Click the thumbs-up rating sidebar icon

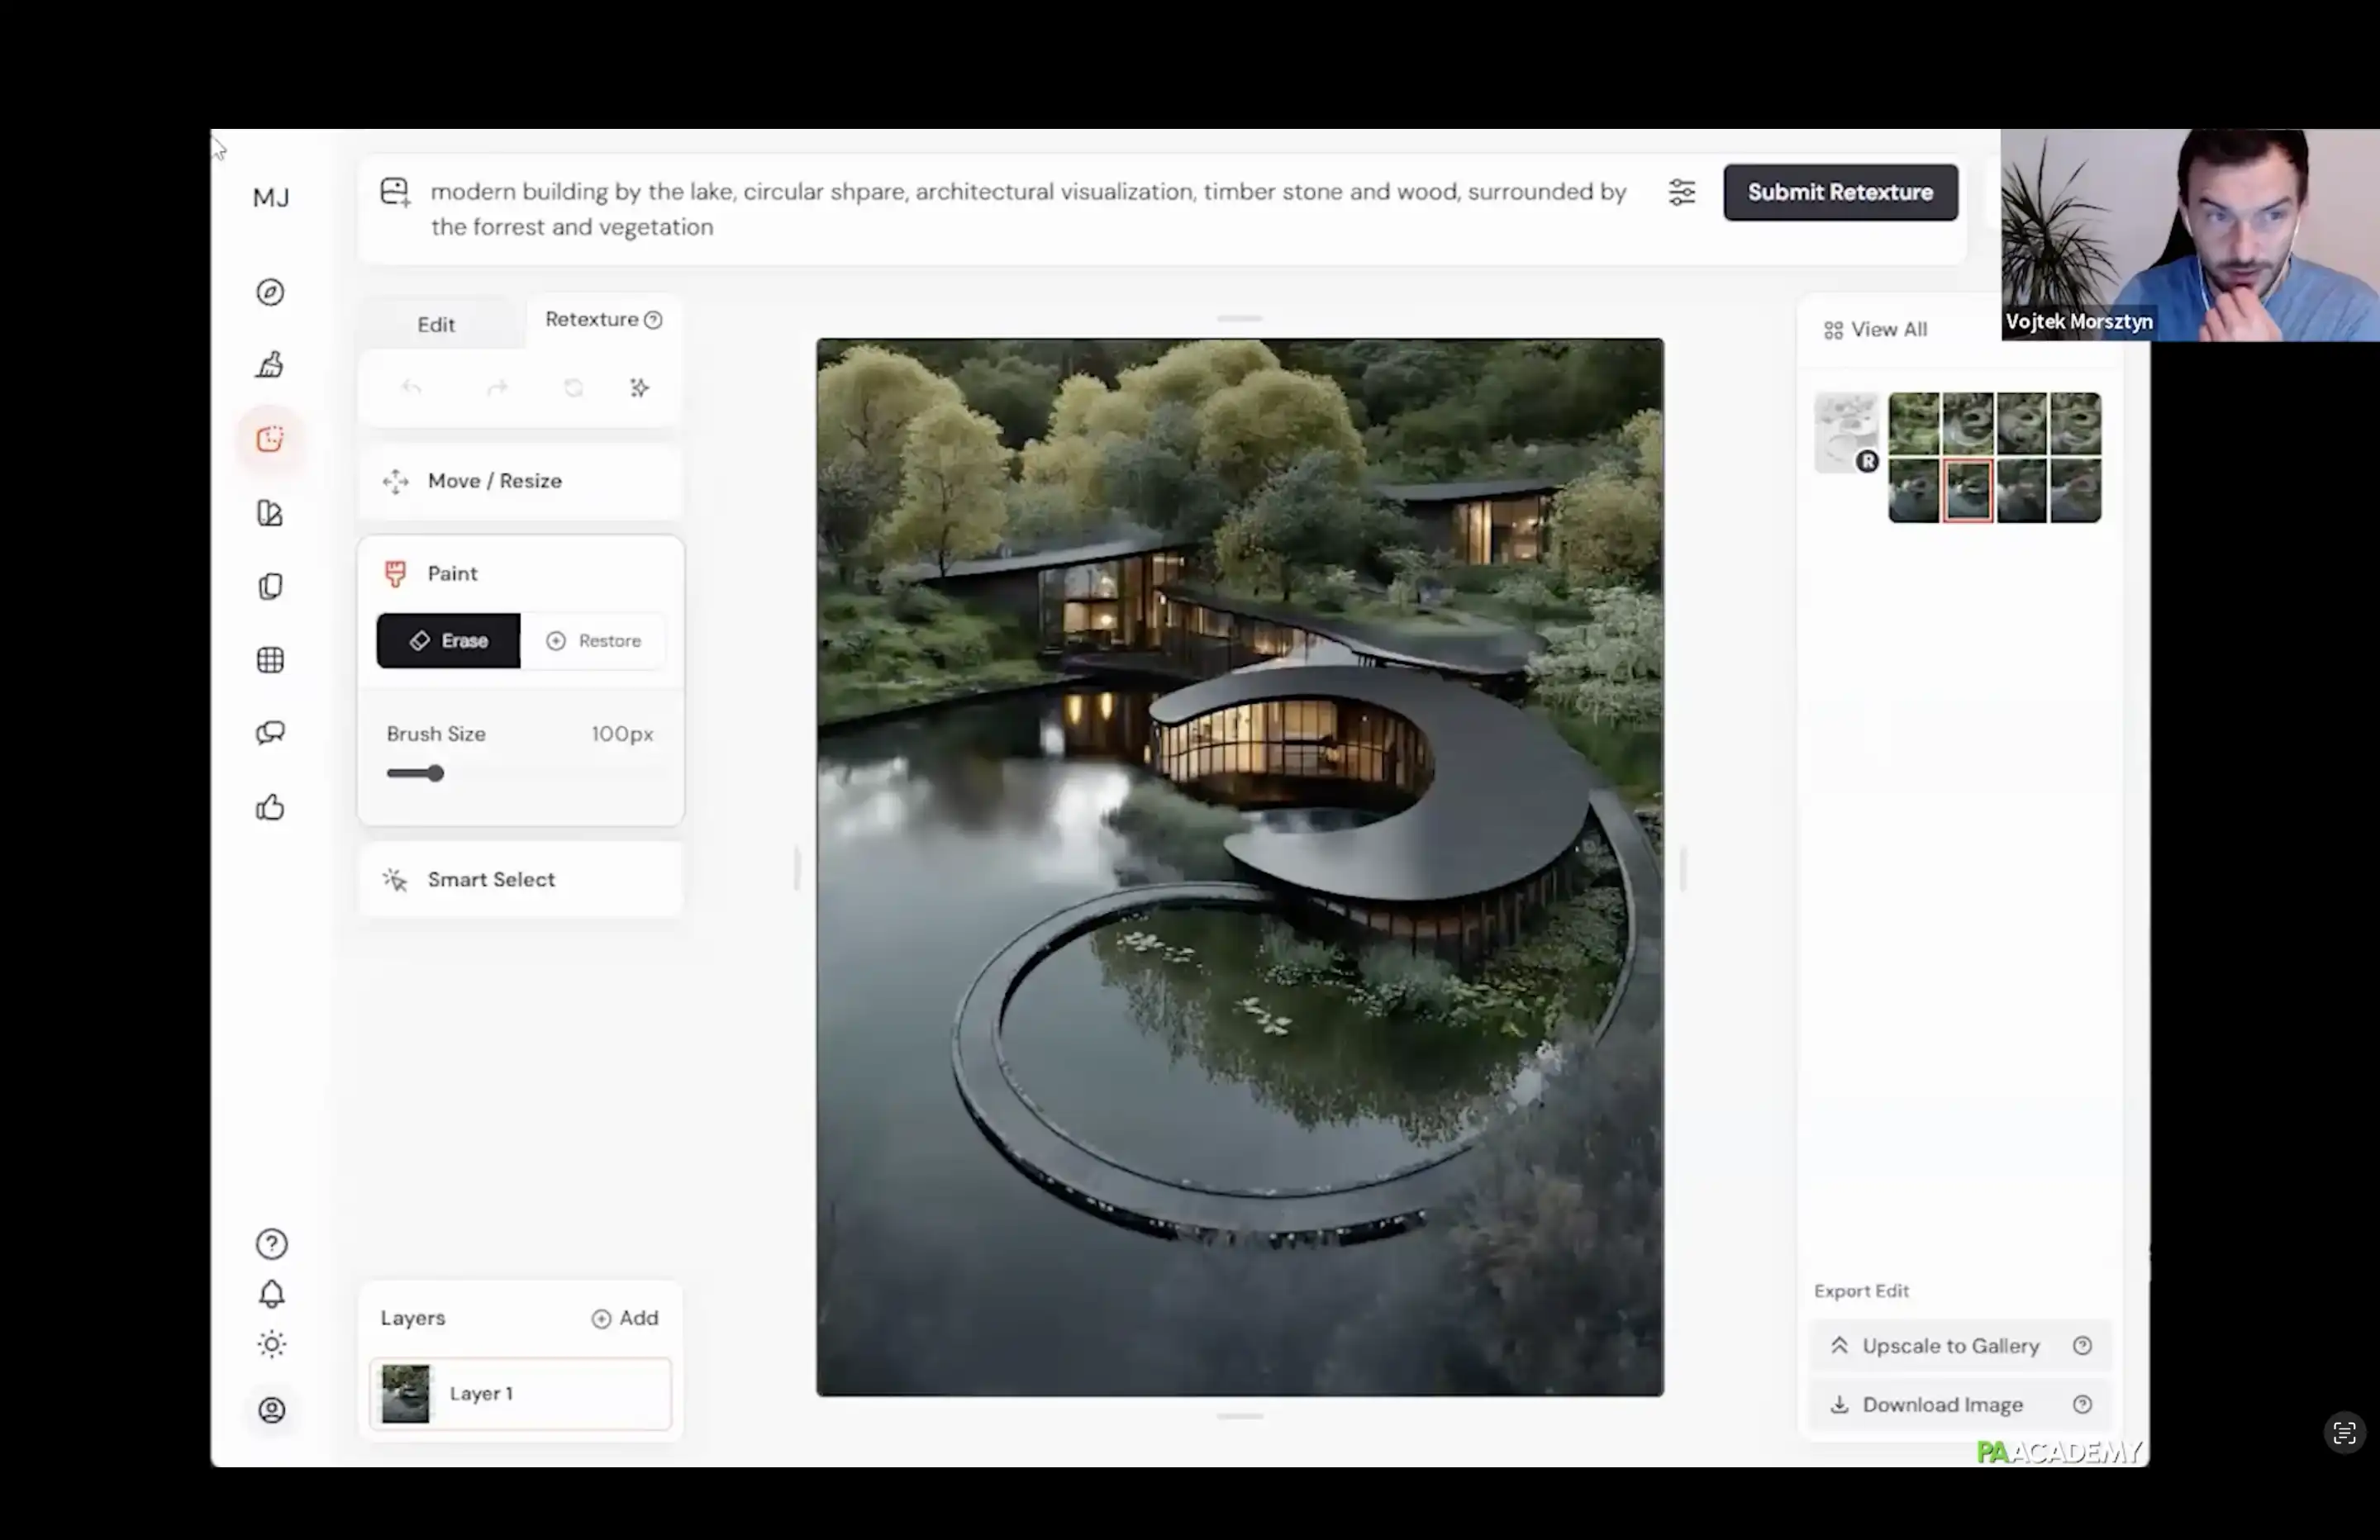point(270,807)
